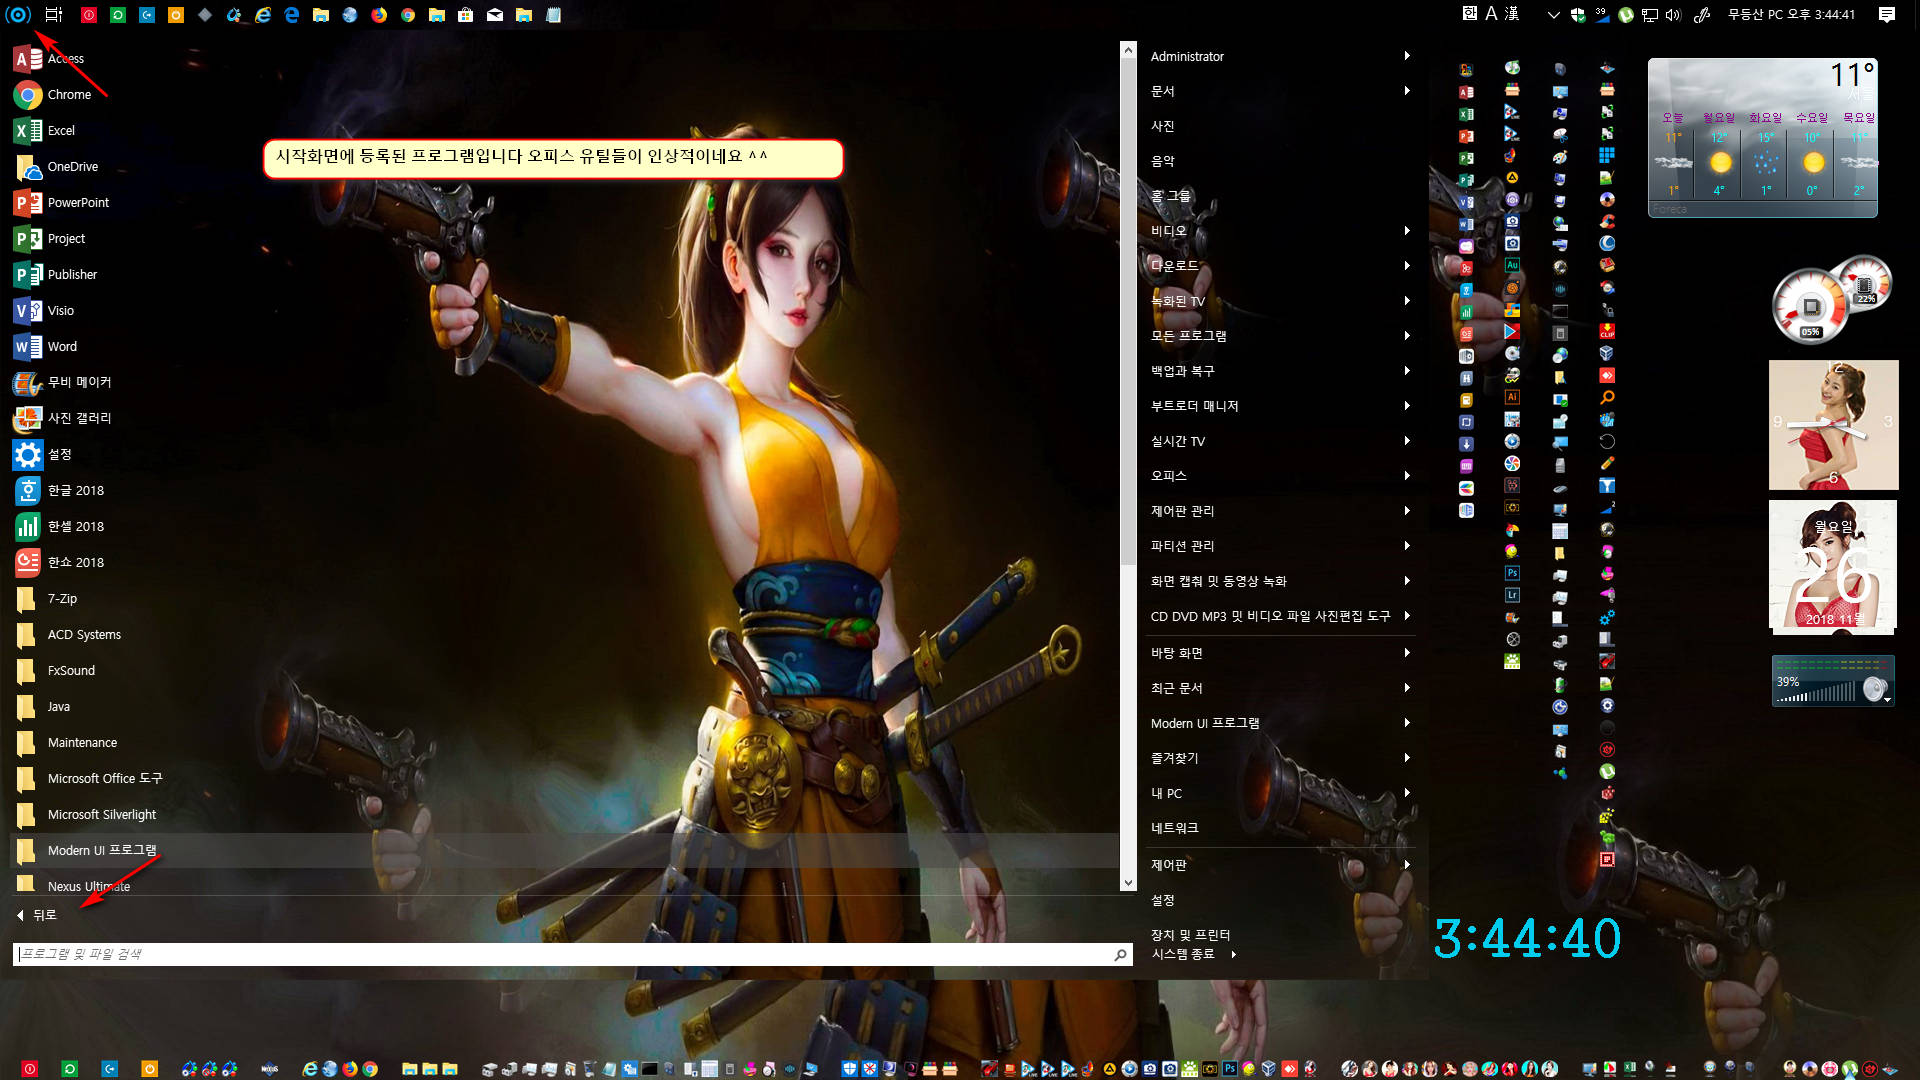
Task: Click the weather forecast gadget
Action: (1762, 137)
